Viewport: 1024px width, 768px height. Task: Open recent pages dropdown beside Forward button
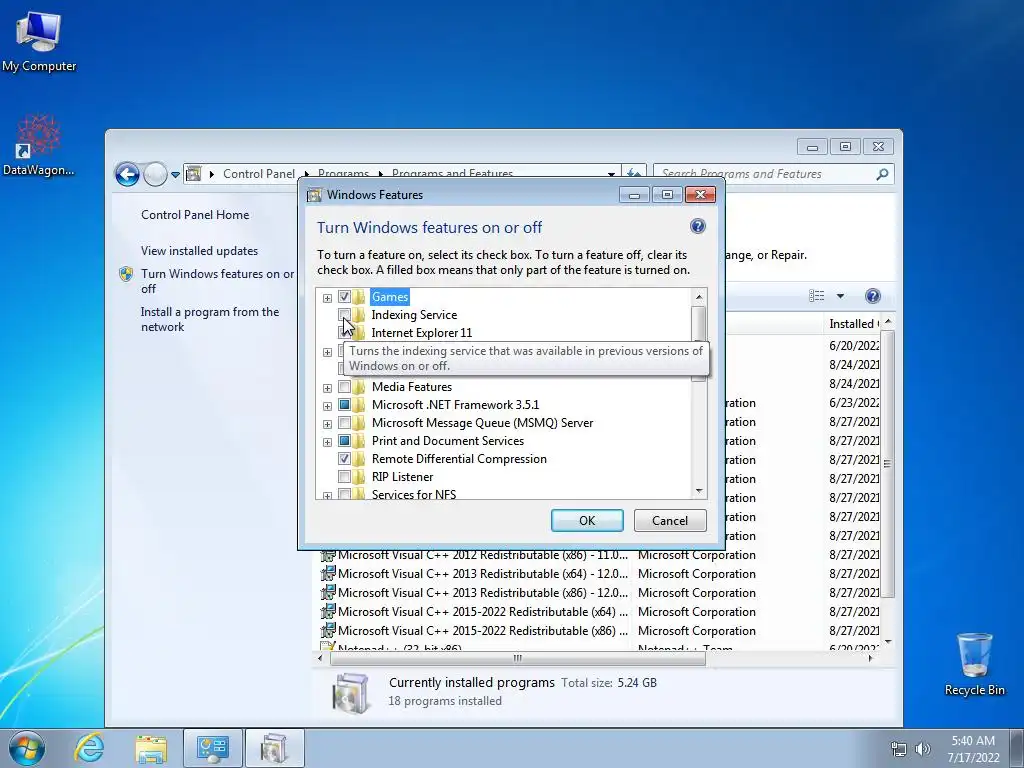175,175
